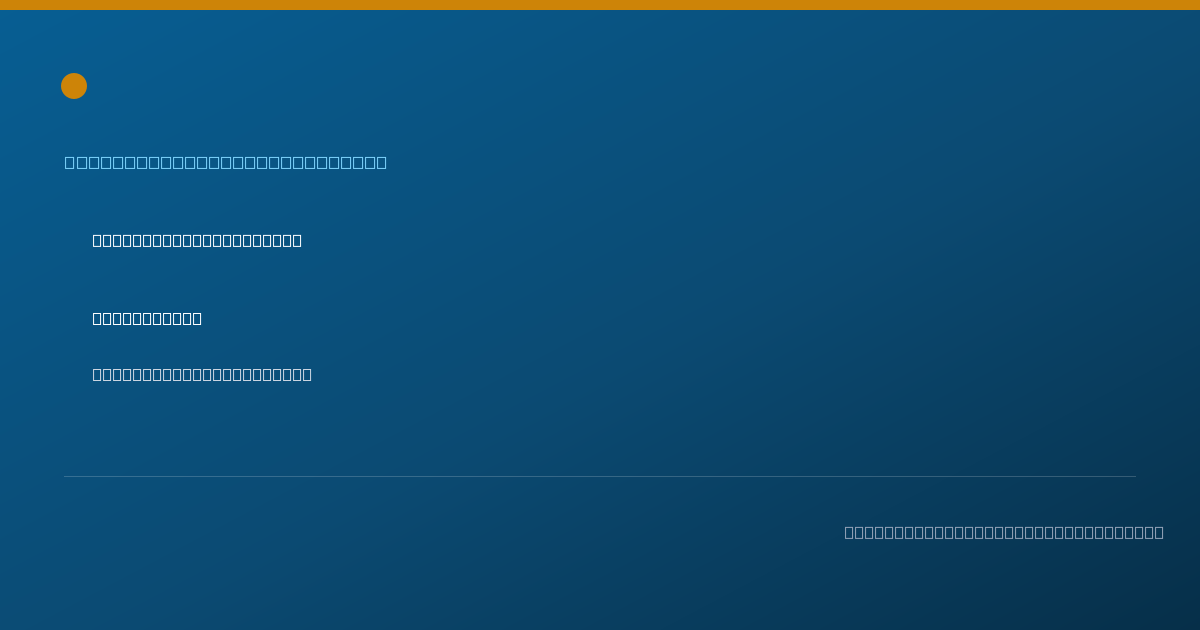Screen dimensions: 1200x630
Task: Click the longest white bold text line
Action: click(197, 240)
